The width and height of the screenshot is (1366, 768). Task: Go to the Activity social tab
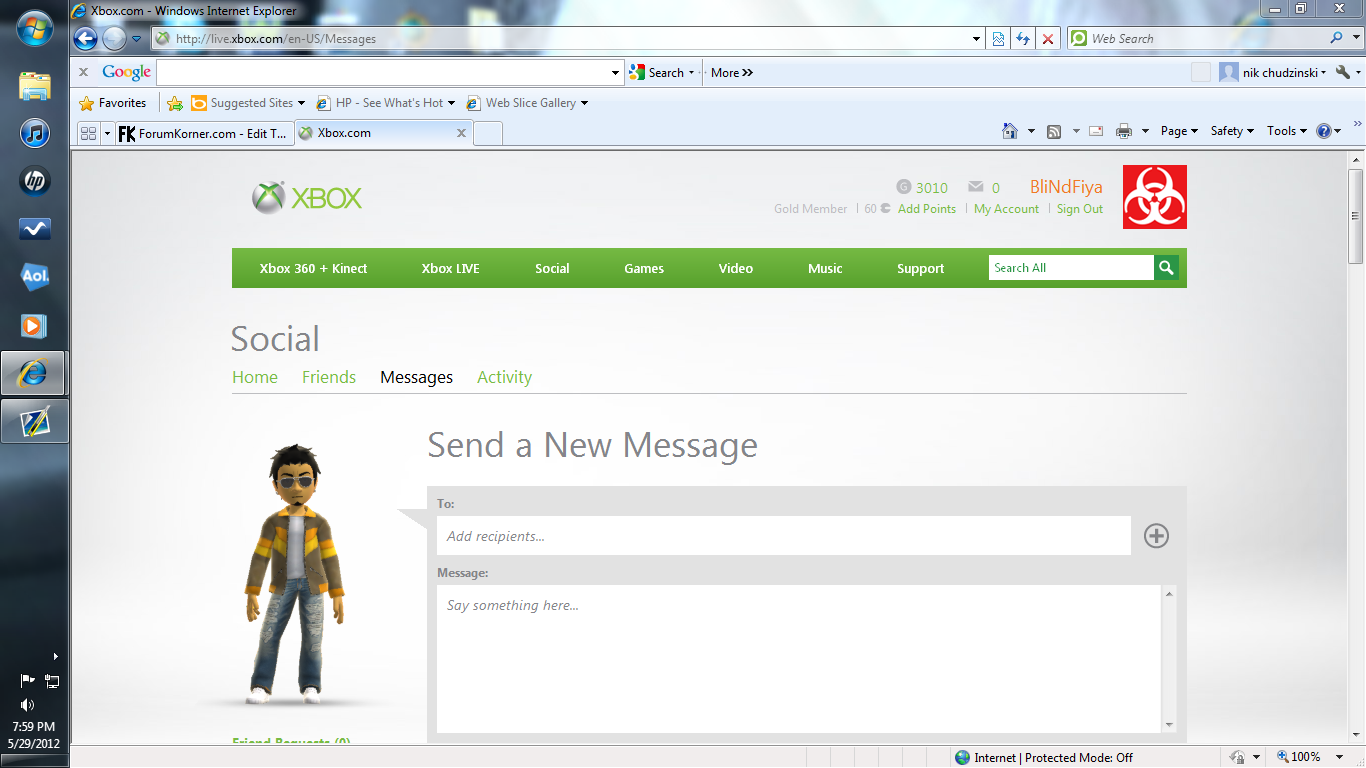(x=504, y=377)
